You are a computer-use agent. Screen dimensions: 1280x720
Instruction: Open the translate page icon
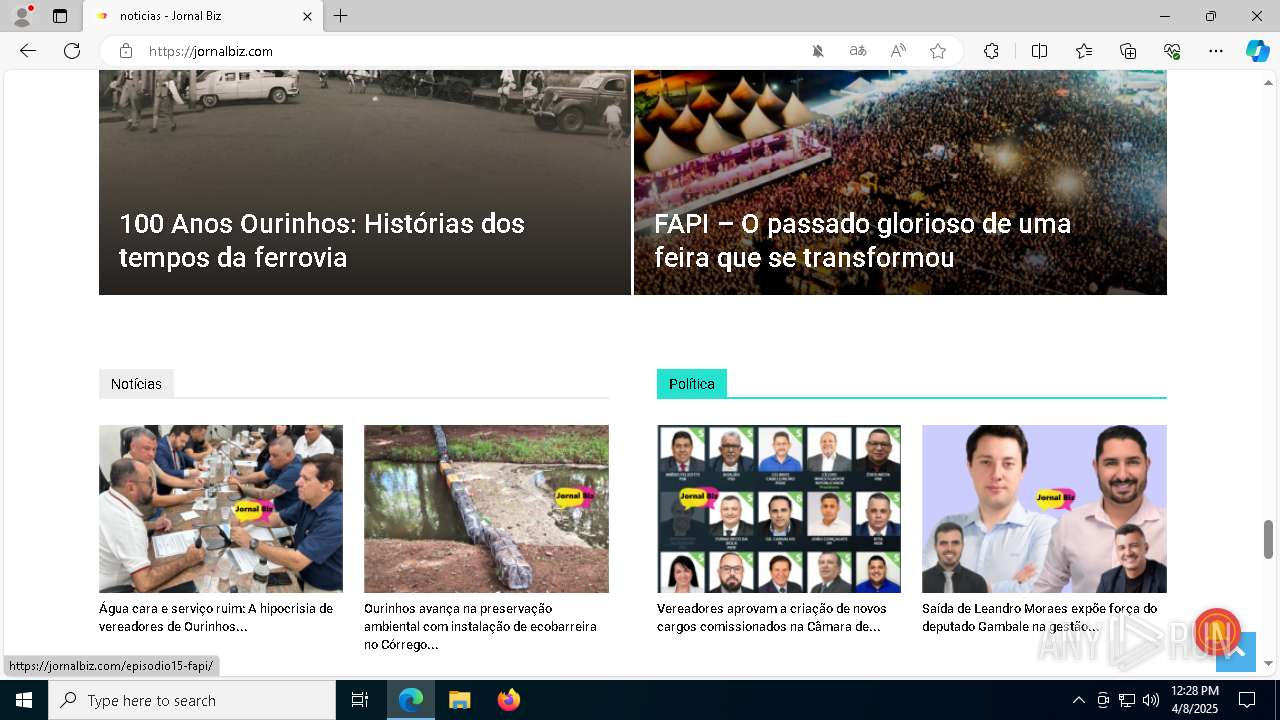coord(858,51)
